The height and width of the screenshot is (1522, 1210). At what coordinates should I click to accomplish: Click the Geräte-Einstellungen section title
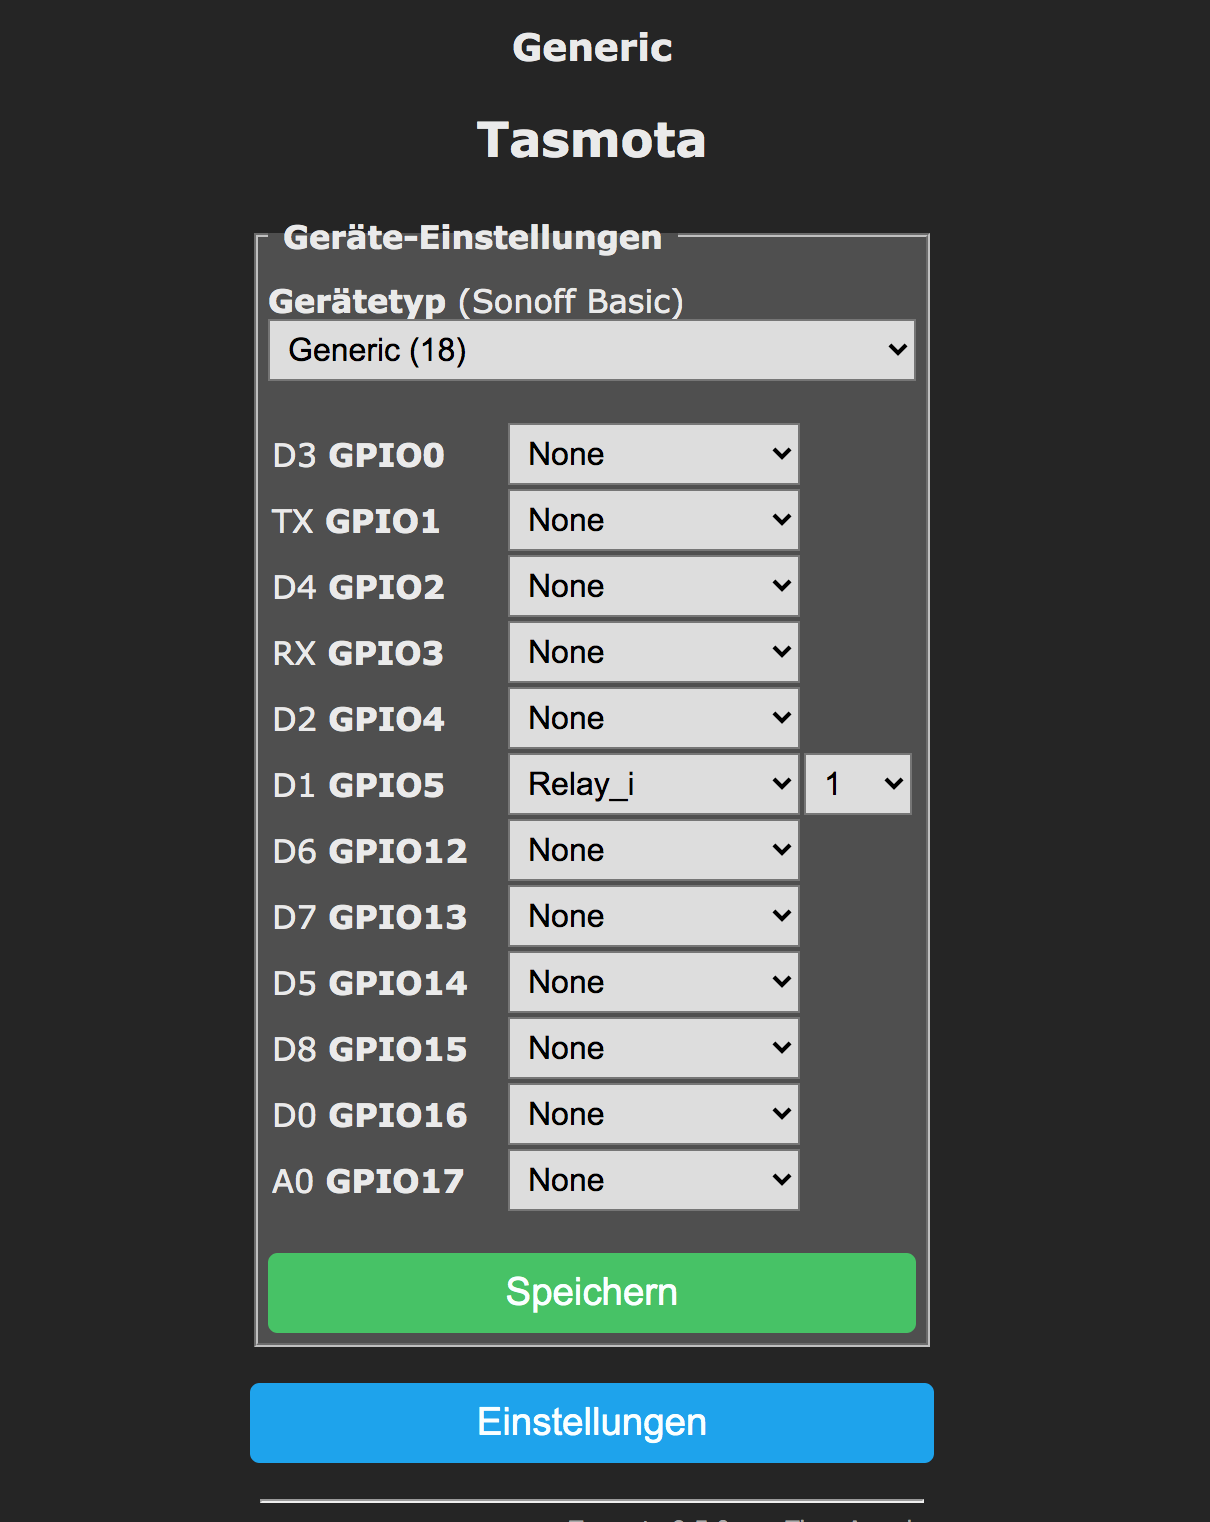[x=472, y=238]
